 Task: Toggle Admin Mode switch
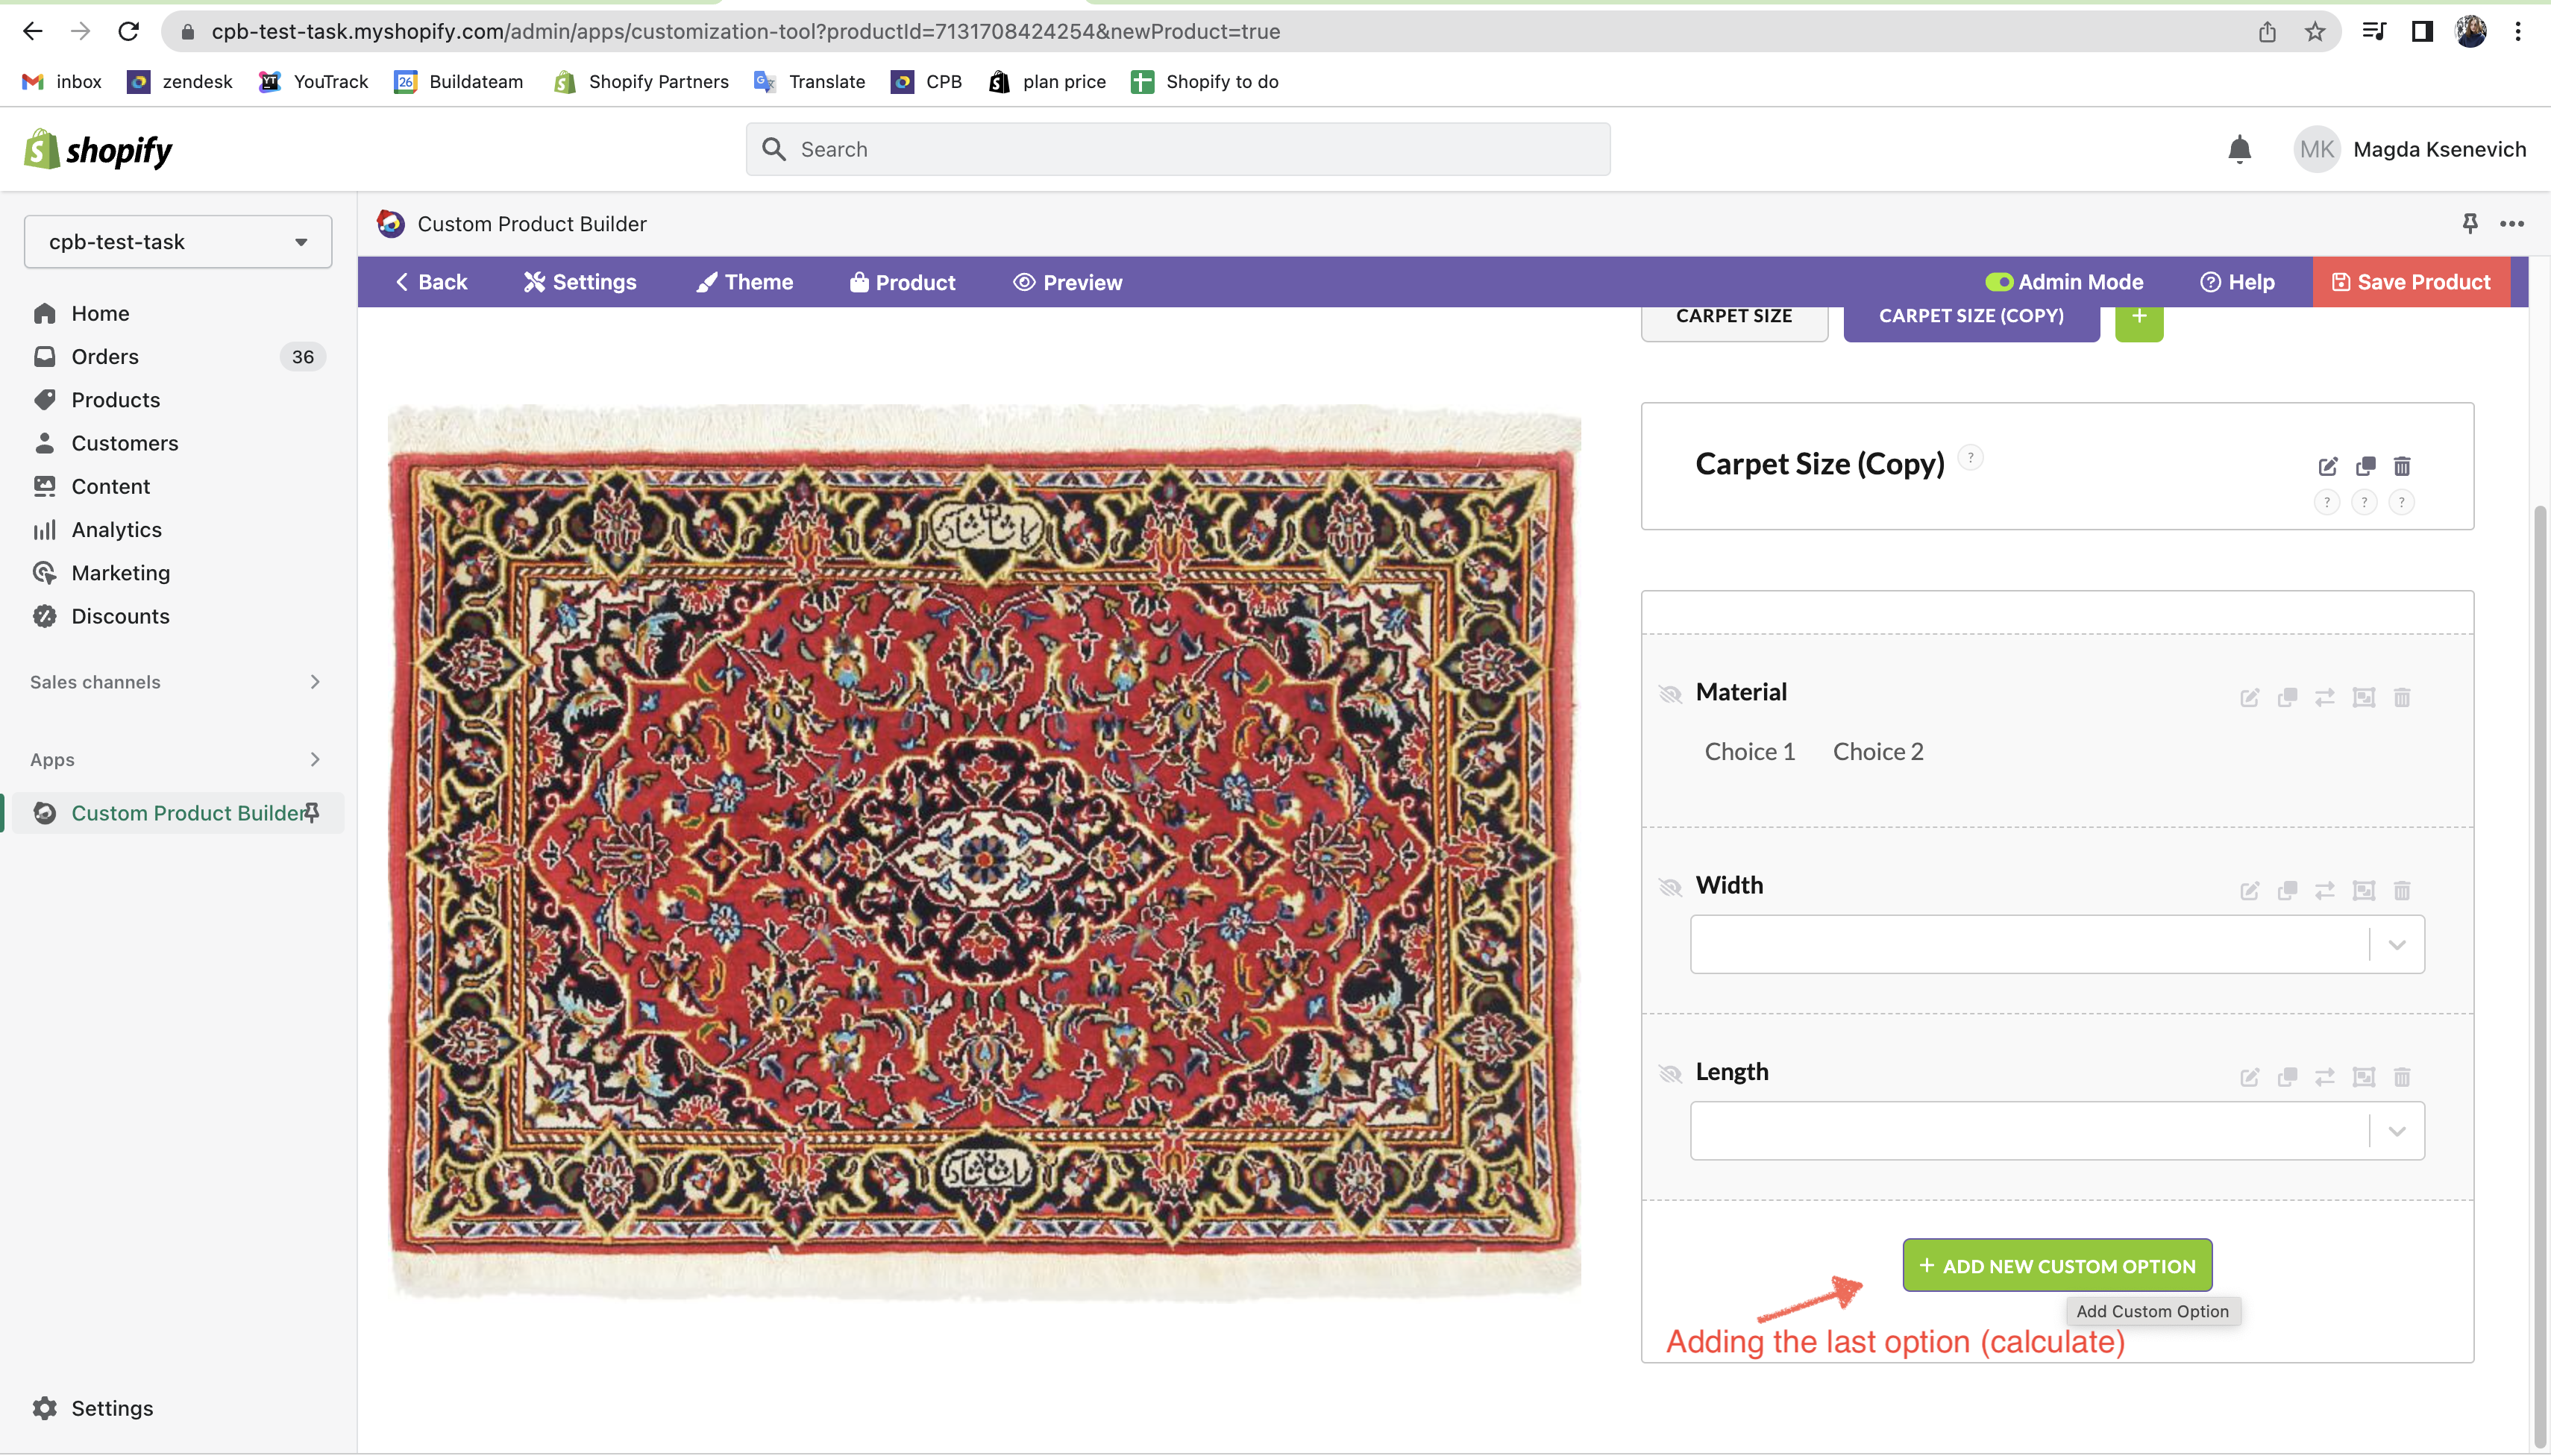click(1998, 282)
